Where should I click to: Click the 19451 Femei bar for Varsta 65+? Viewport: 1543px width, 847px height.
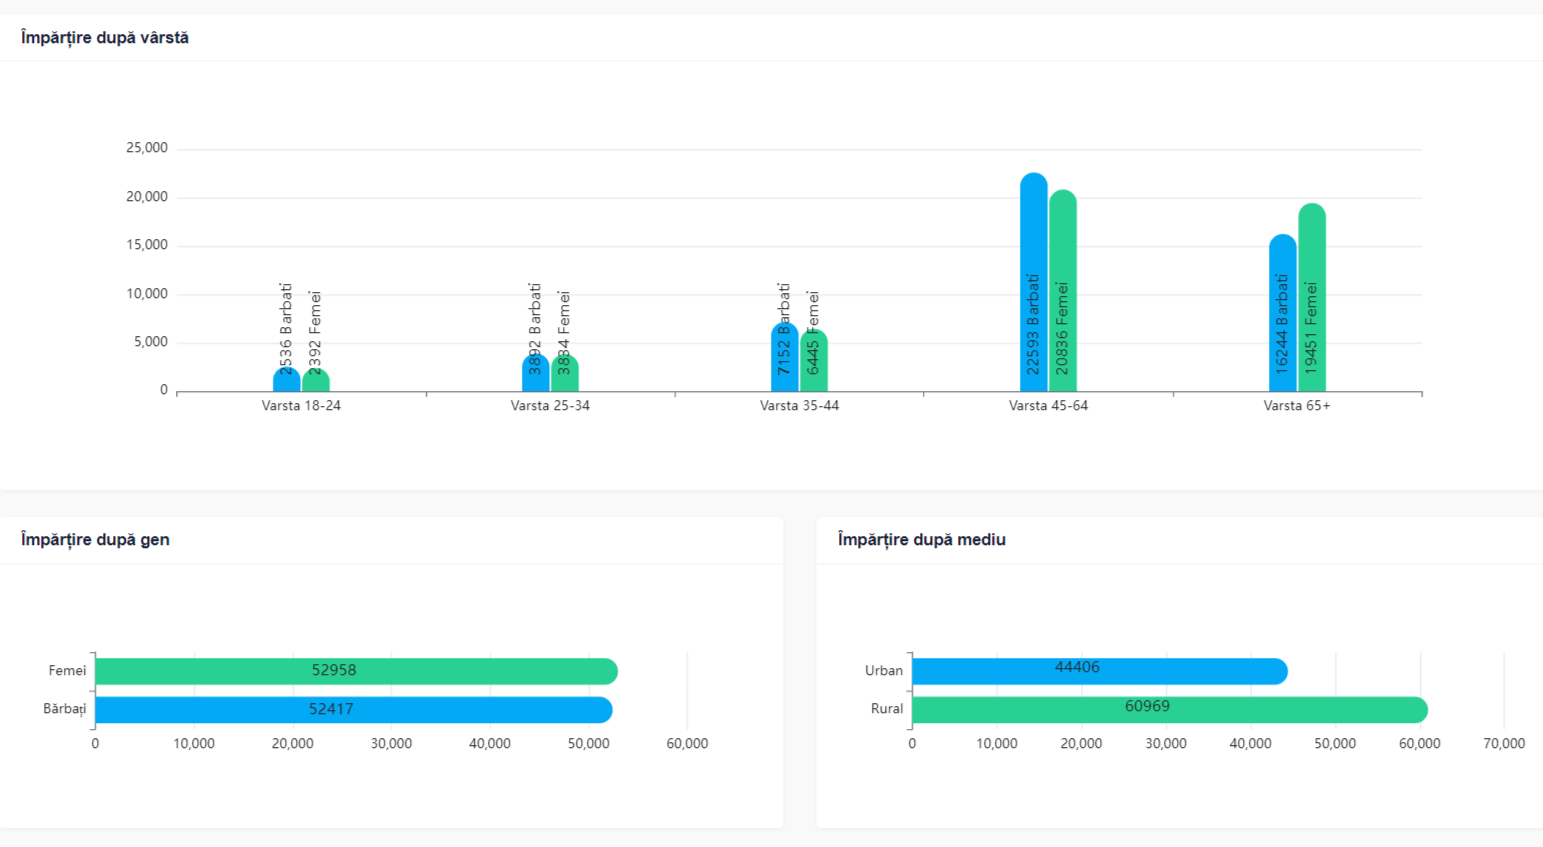coord(1312,298)
